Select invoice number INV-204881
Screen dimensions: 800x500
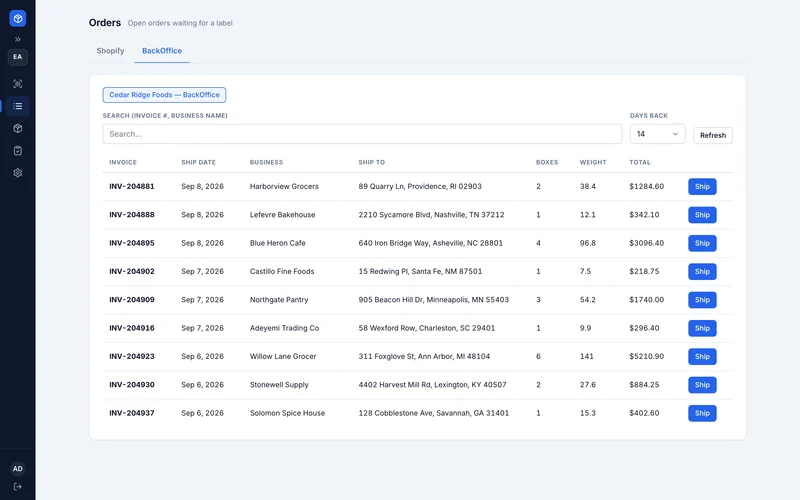point(132,186)
